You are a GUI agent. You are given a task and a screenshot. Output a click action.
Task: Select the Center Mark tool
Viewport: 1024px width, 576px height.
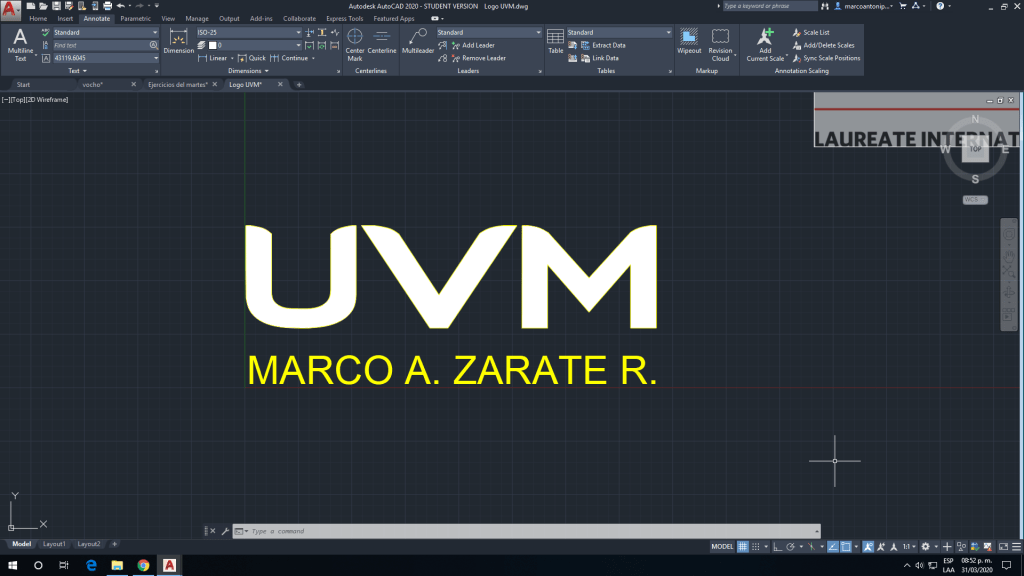click(355, 45)
